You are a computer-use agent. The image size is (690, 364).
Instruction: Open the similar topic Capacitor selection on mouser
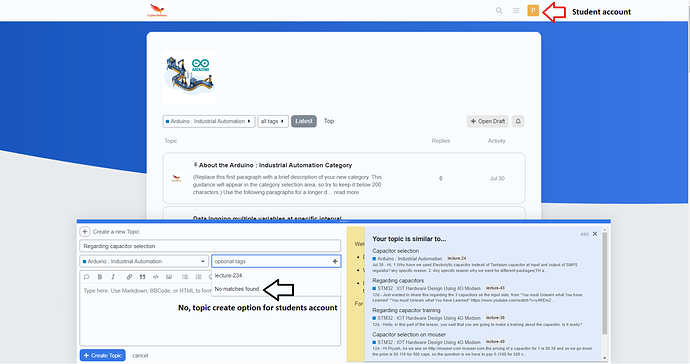pyautogui.click(x=409, y=335)
